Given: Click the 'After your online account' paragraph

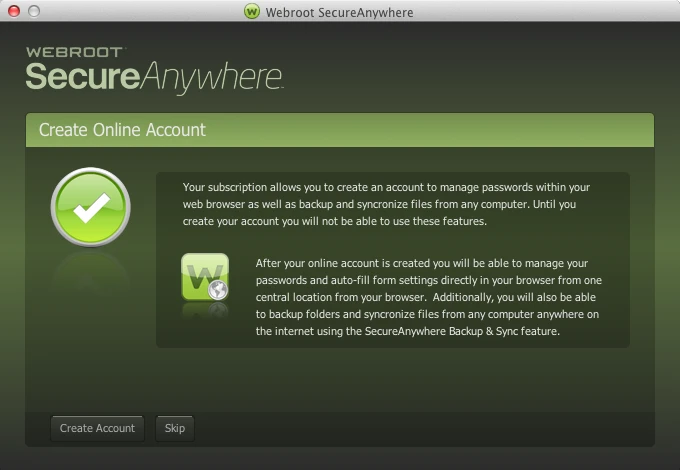Looking at the screenshot, I should click(x=428, y=296).
